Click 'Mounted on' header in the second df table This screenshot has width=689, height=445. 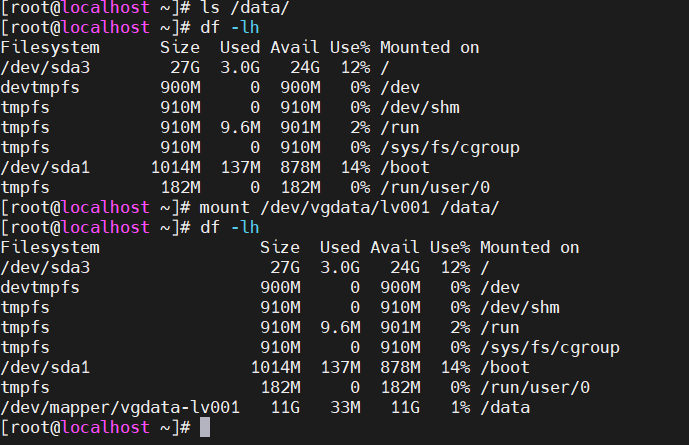pos(530,247)
